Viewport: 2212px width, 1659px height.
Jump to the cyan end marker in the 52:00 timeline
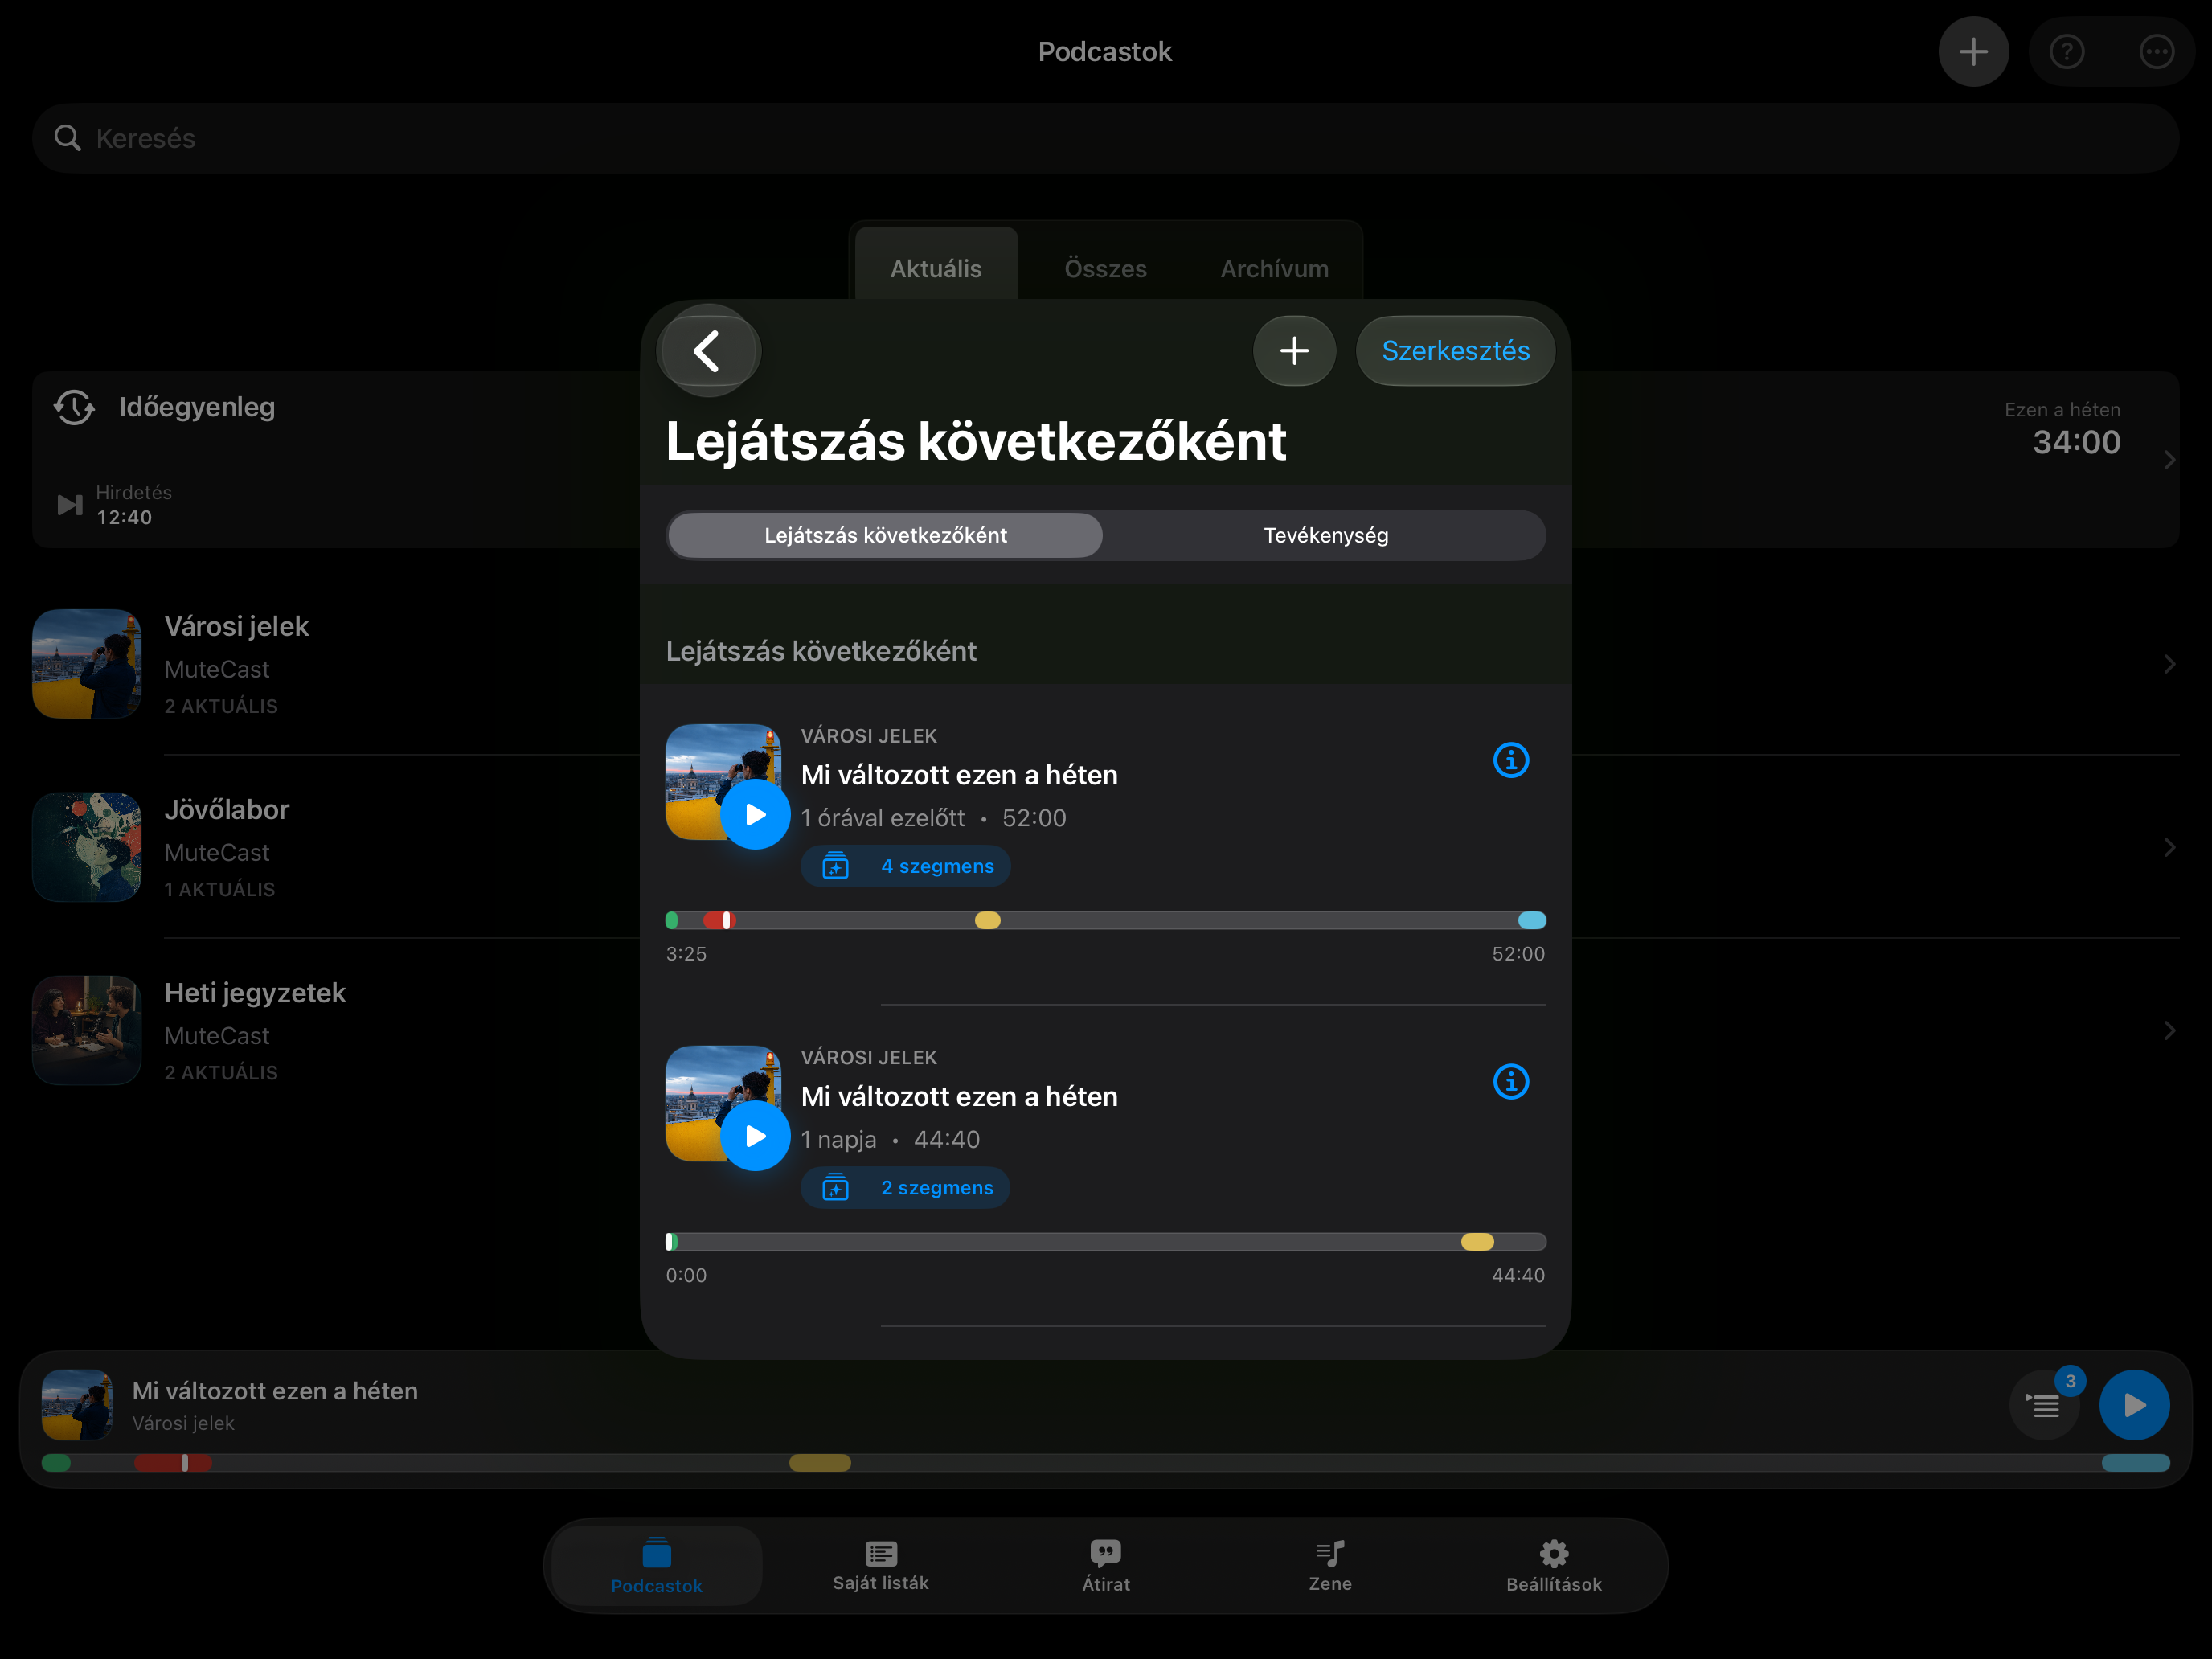[1531, 920]
